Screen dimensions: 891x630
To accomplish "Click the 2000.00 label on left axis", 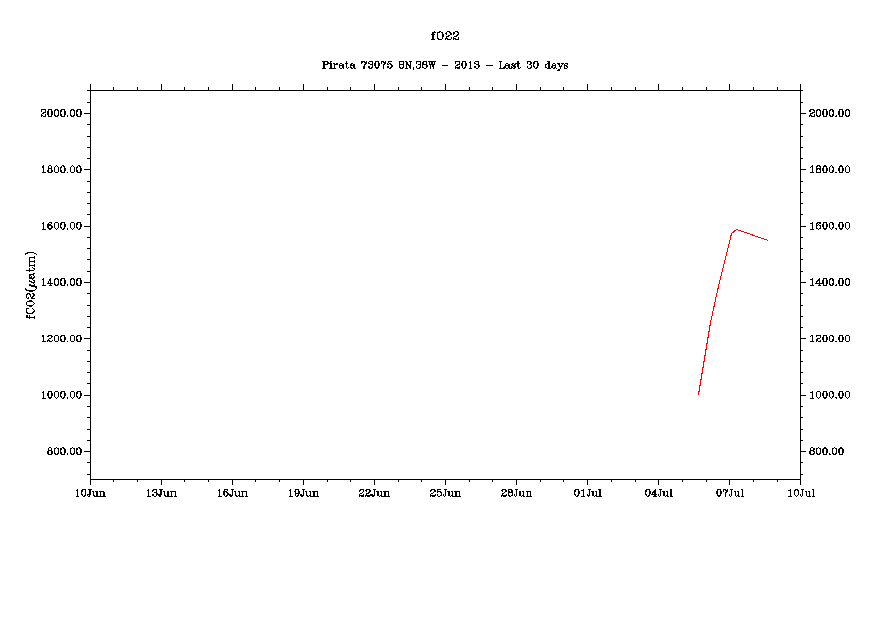I will pyautogui.click(x=61, y=114).
